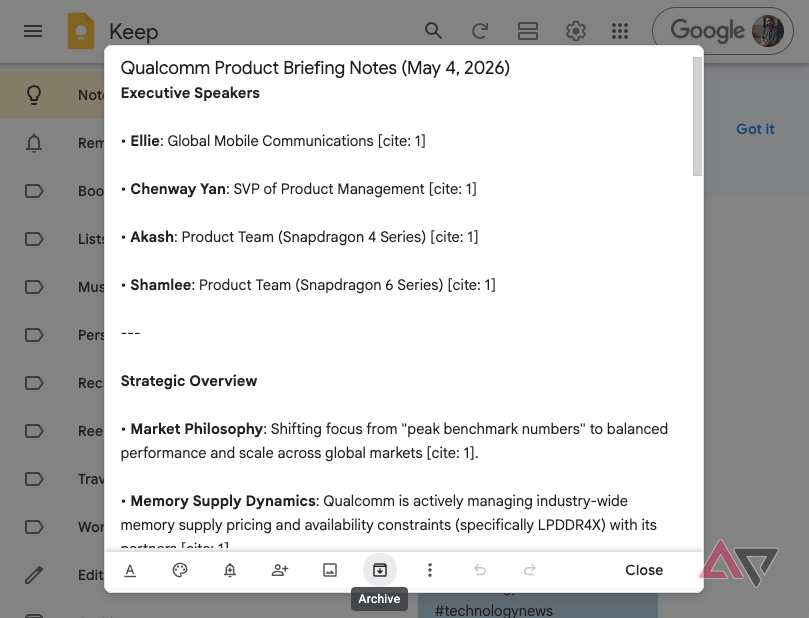Screen dimensions: 809x618
Task: Click the #technologynews note behind dialog
Action: [493, 610]
